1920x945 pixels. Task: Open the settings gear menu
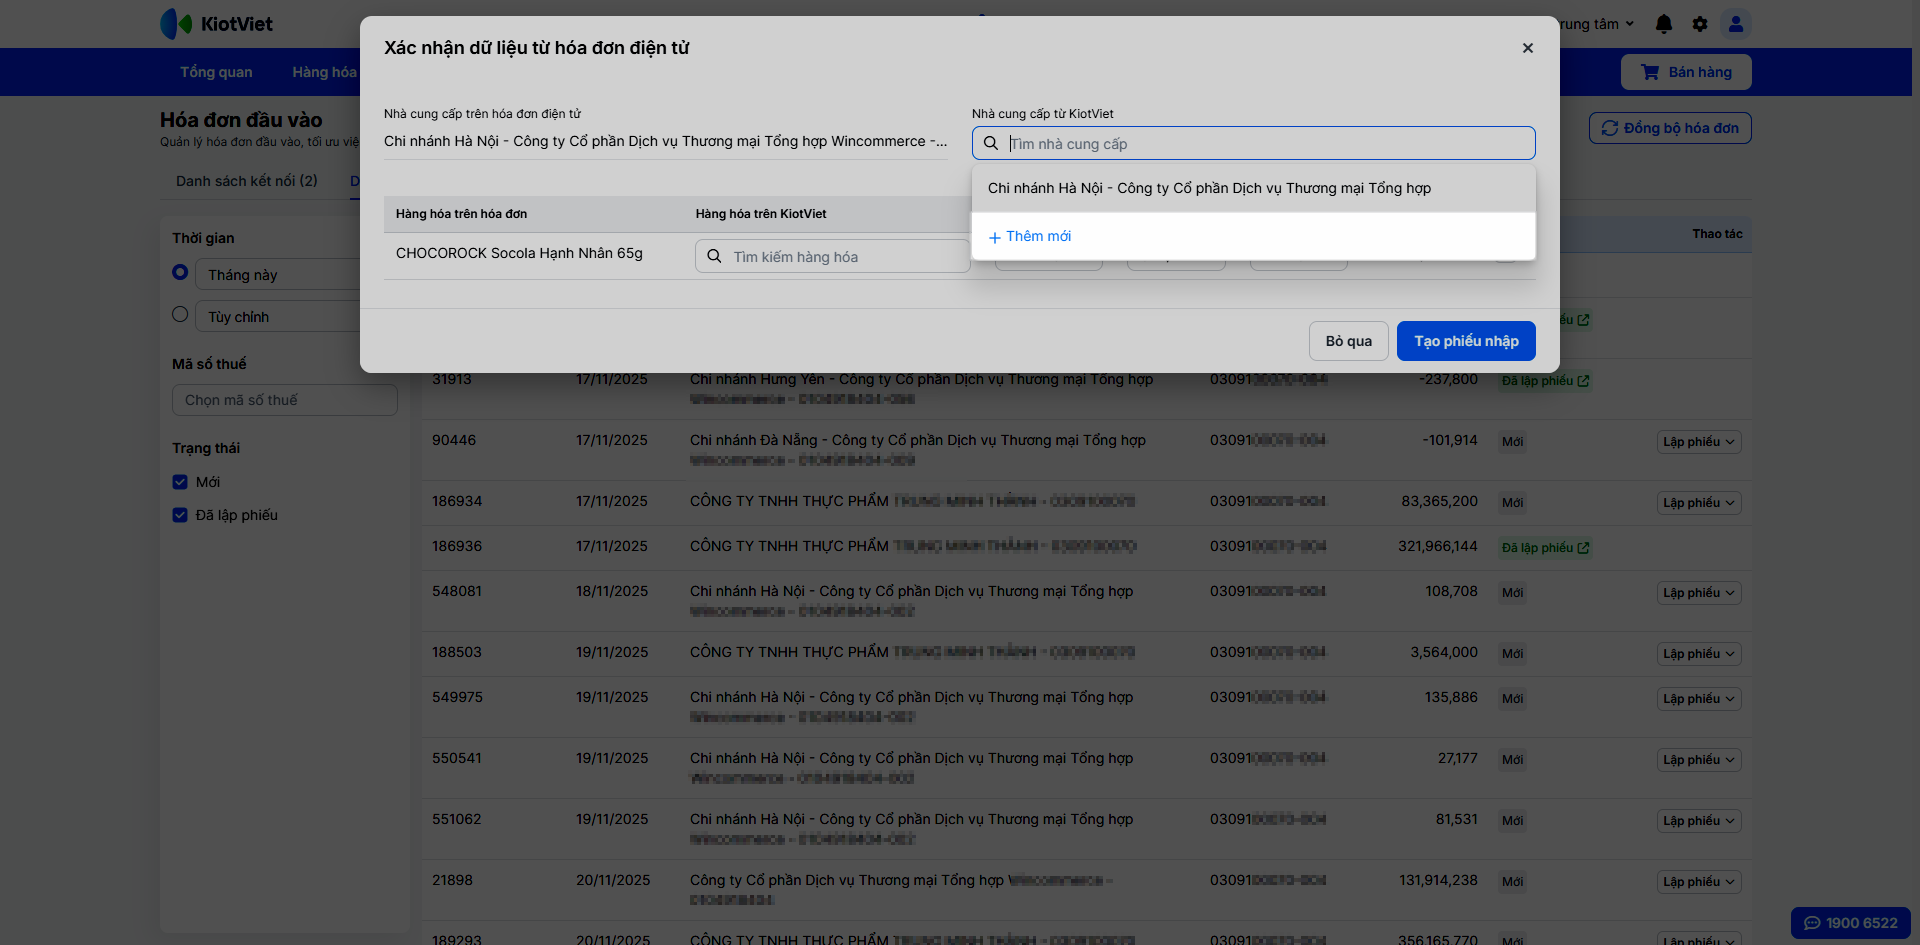(1700, 24)
